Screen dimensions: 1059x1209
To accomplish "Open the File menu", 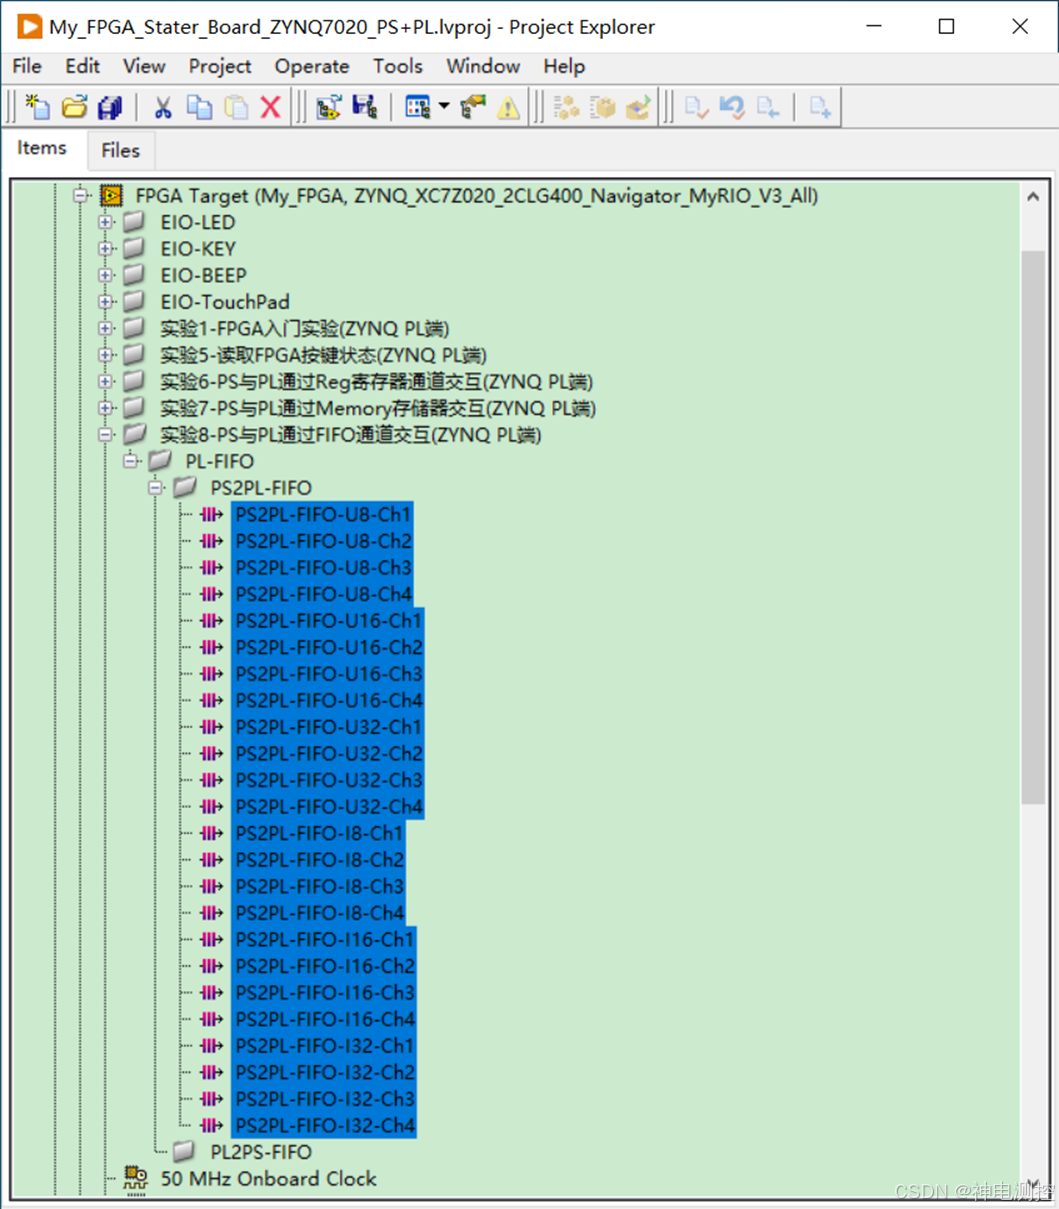I will (x=27, y=66).
